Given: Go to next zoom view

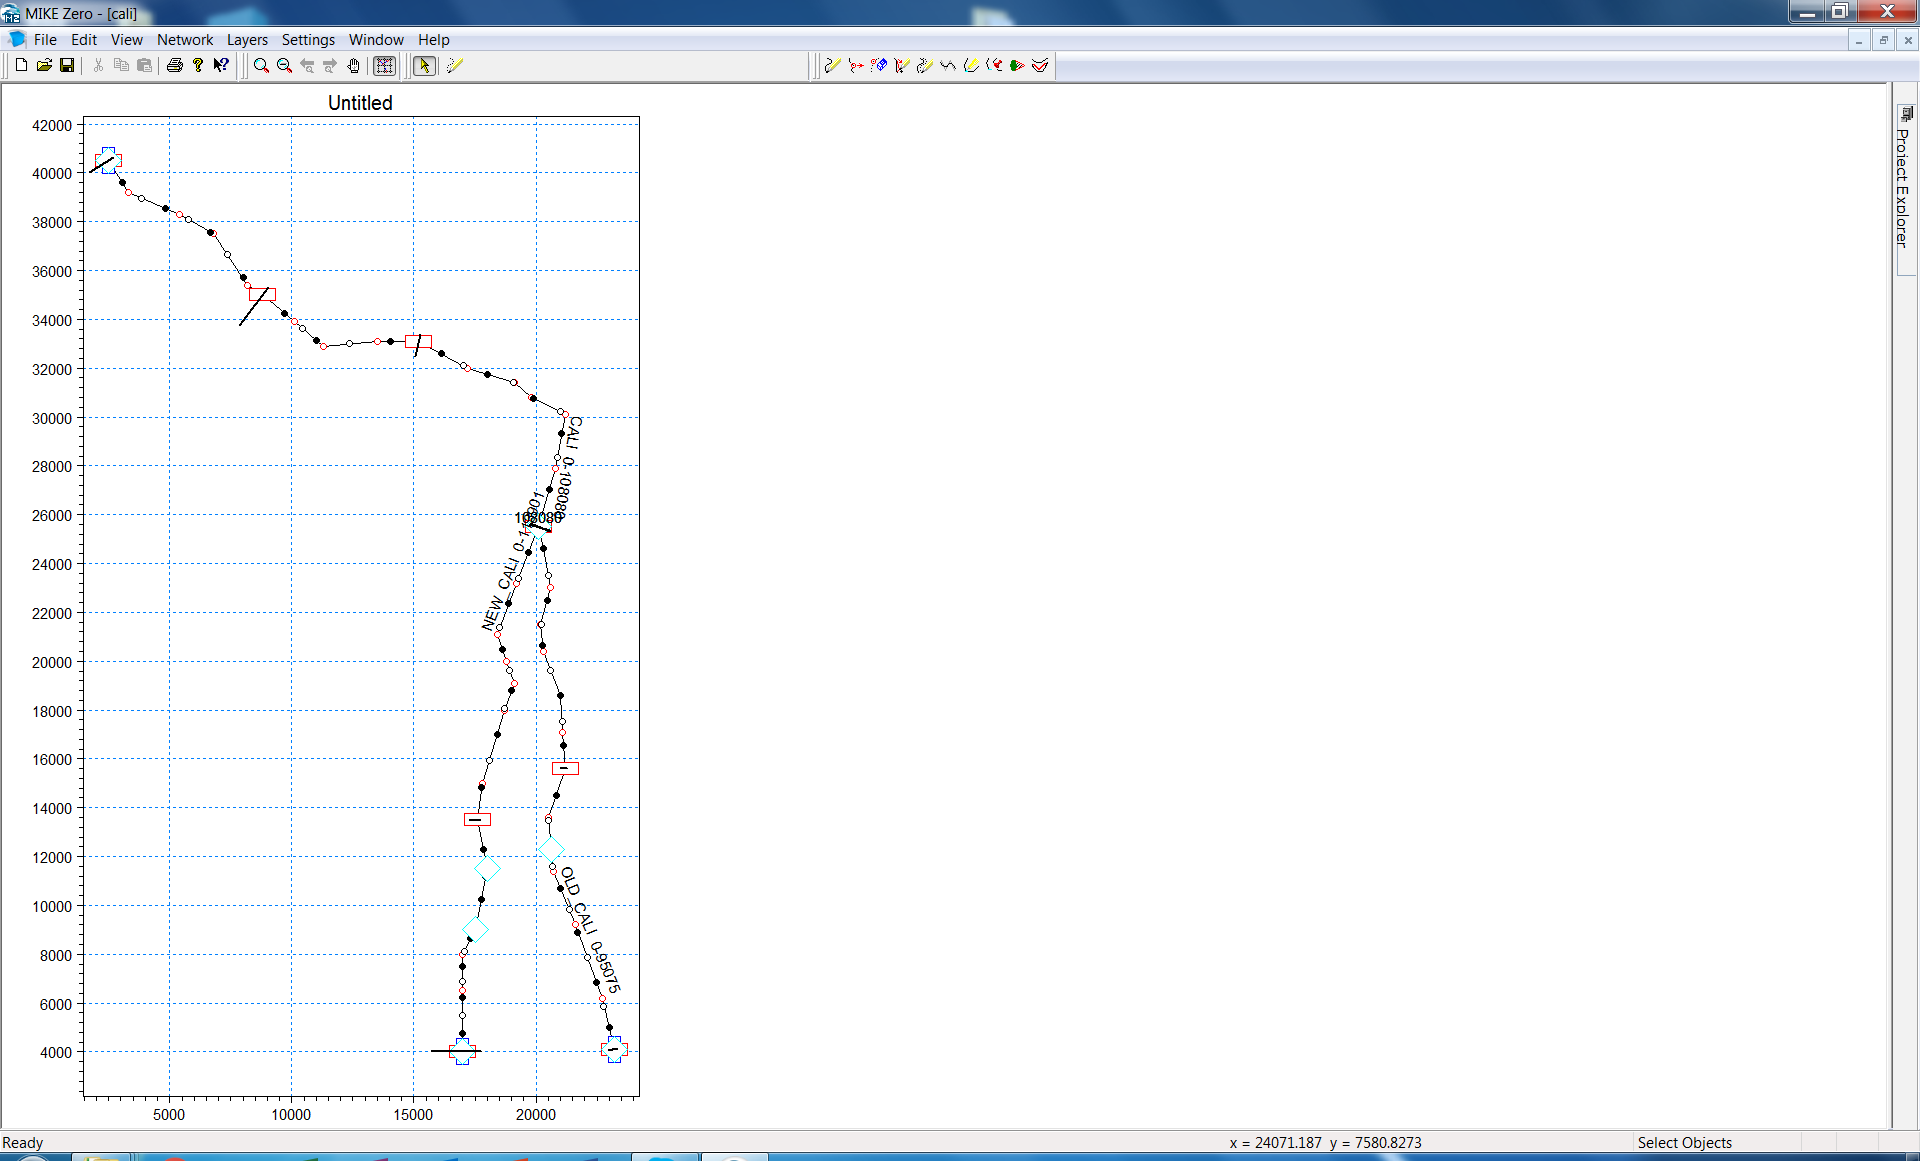Looking at the screenshot, I should (330, 65).
